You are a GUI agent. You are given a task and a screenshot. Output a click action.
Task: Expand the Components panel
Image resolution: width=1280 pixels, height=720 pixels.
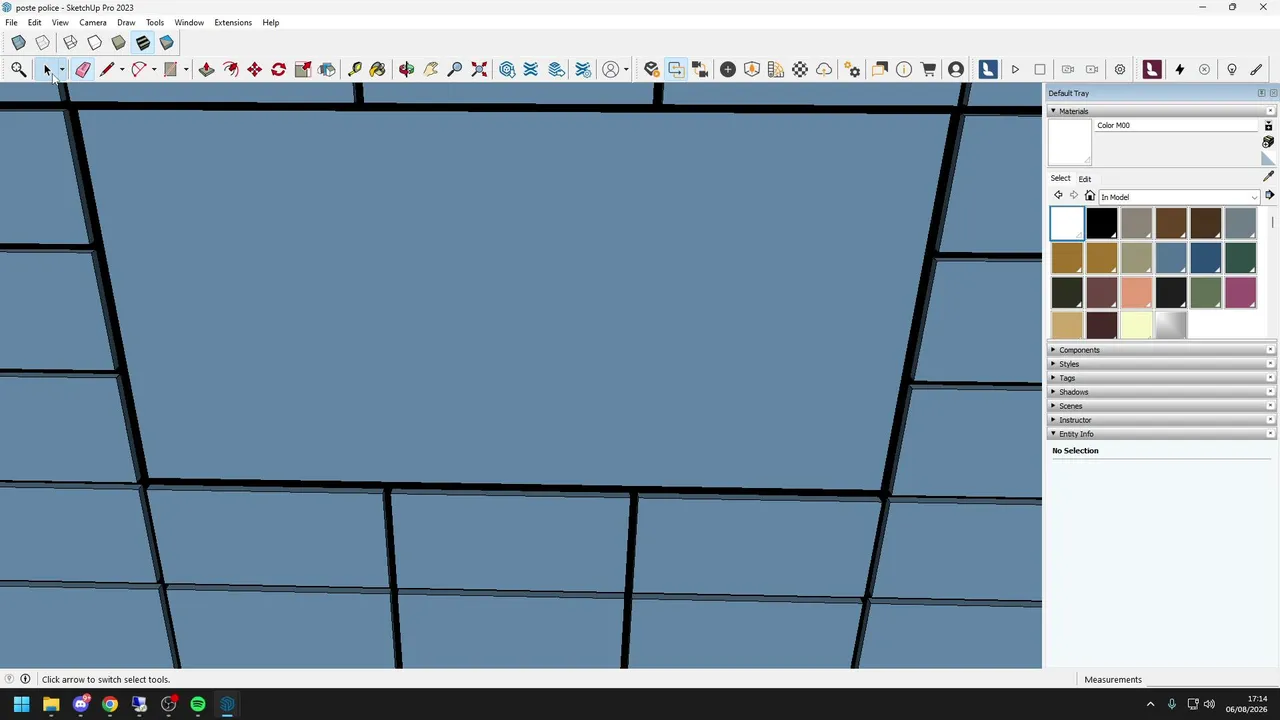point(1161,350)
